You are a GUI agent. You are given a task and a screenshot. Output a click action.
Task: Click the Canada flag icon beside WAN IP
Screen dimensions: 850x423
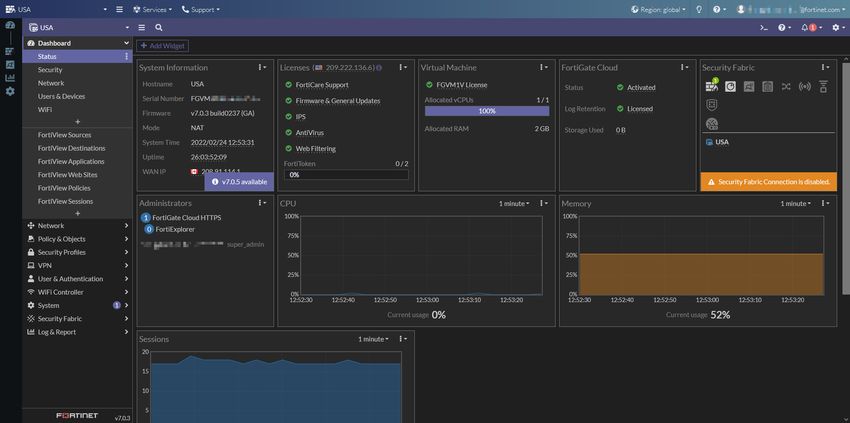[194, 171]
